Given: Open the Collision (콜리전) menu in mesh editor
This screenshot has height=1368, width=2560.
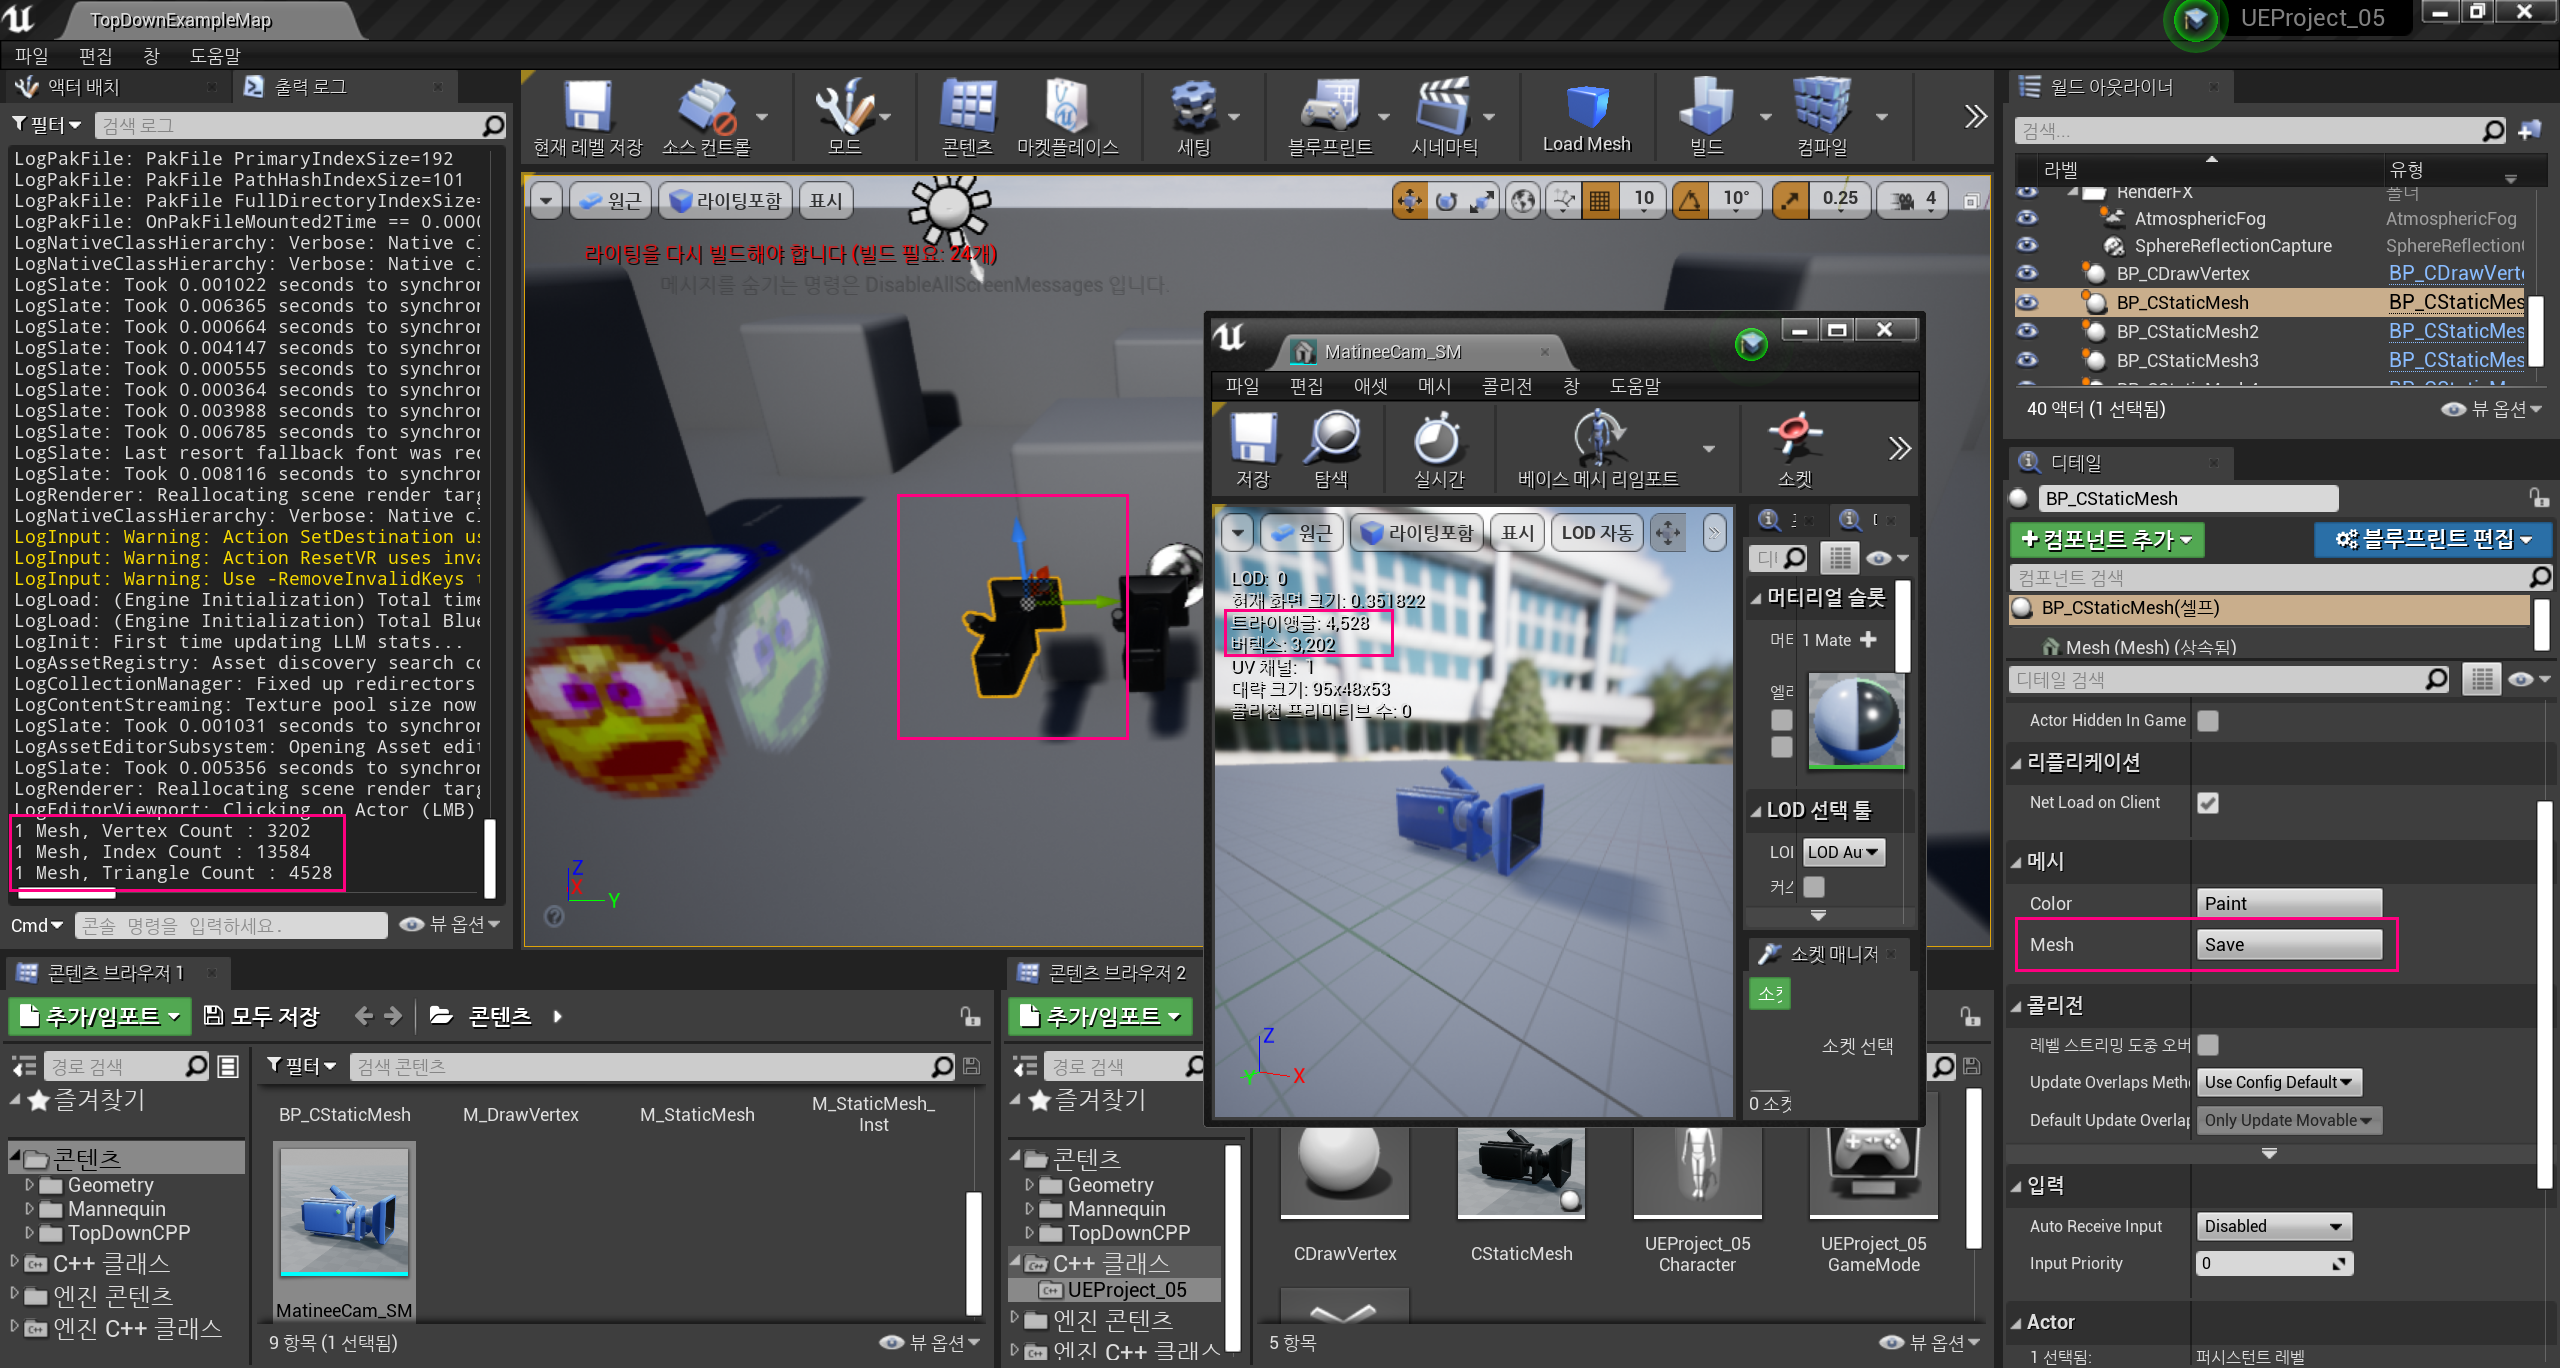Looking at the screenshot, I should [x=1506, y=386].
